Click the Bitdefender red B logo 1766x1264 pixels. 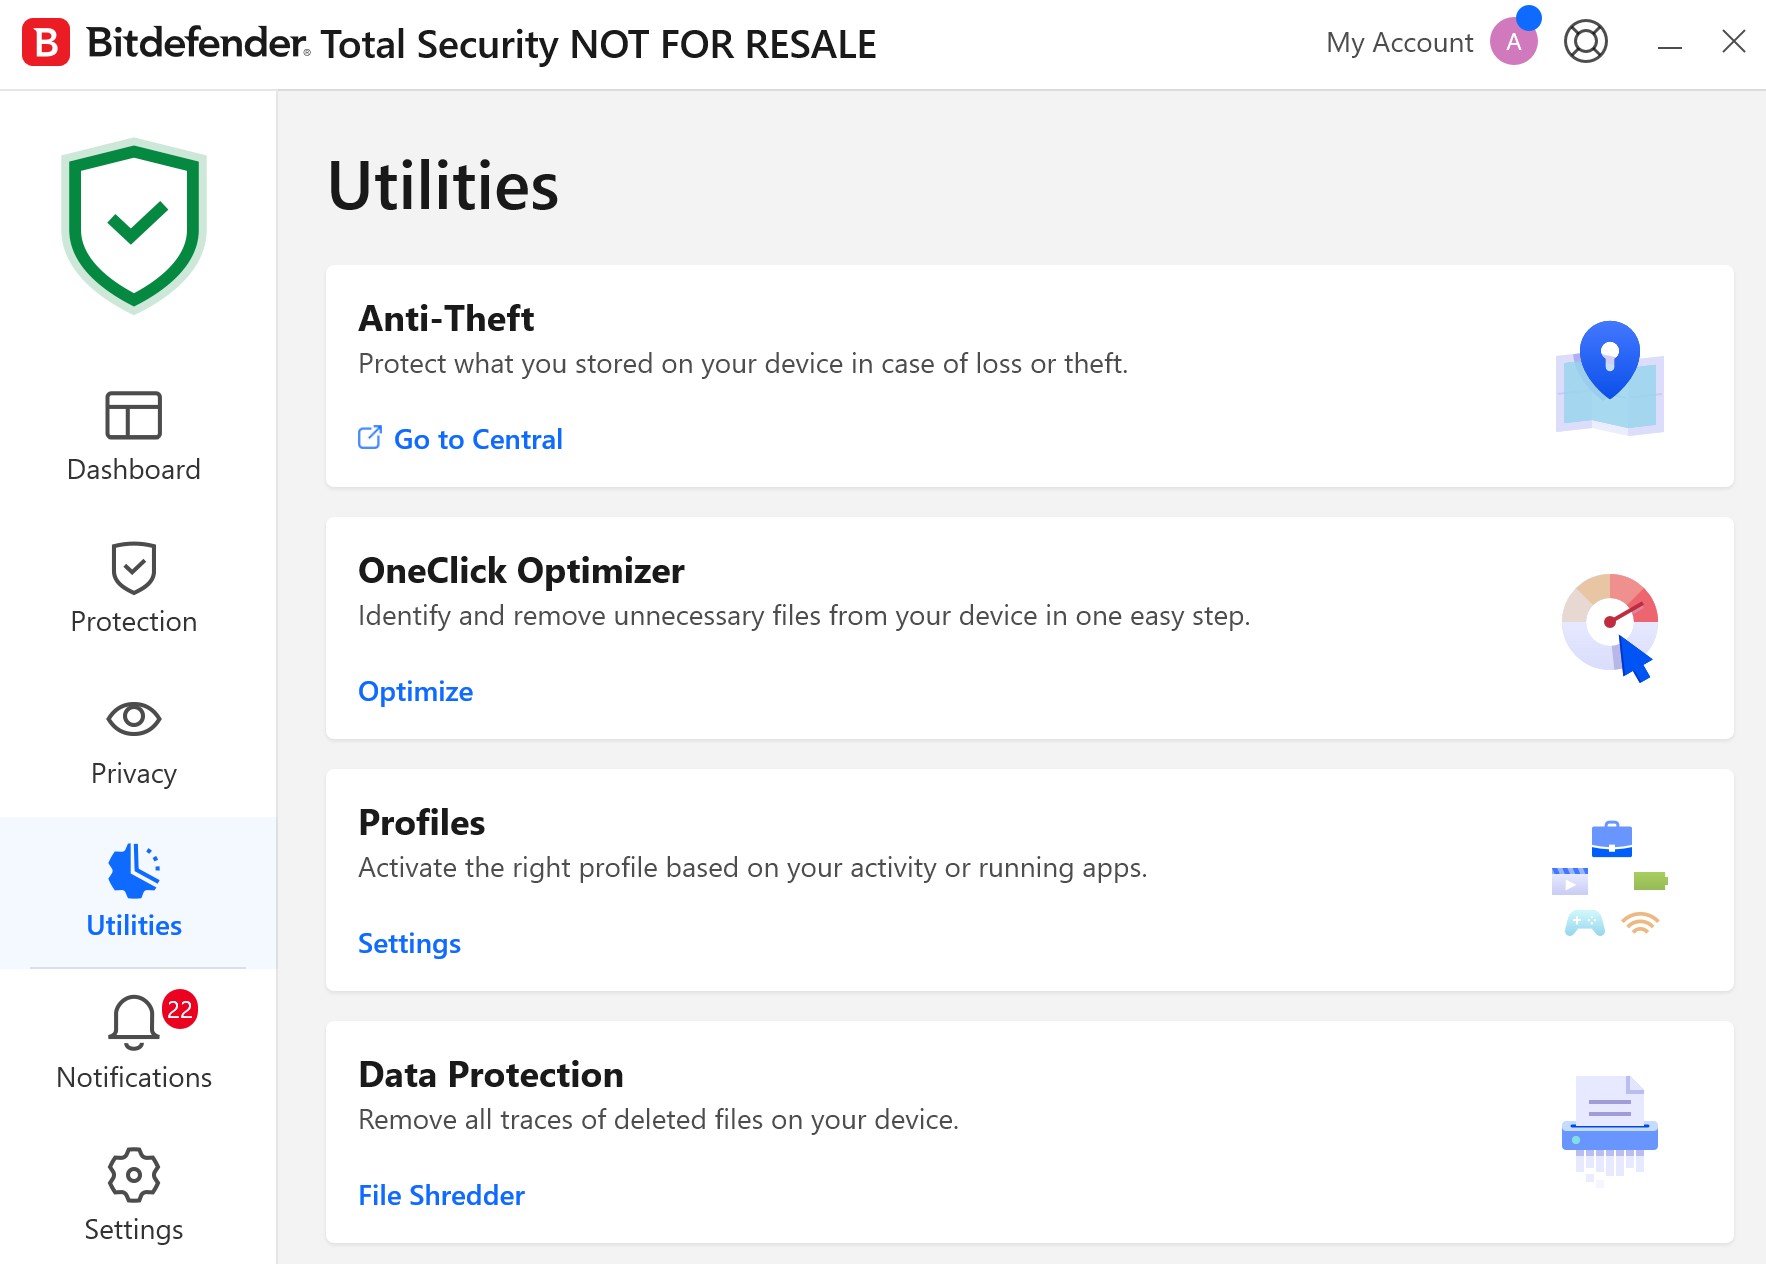pos(46,43)
